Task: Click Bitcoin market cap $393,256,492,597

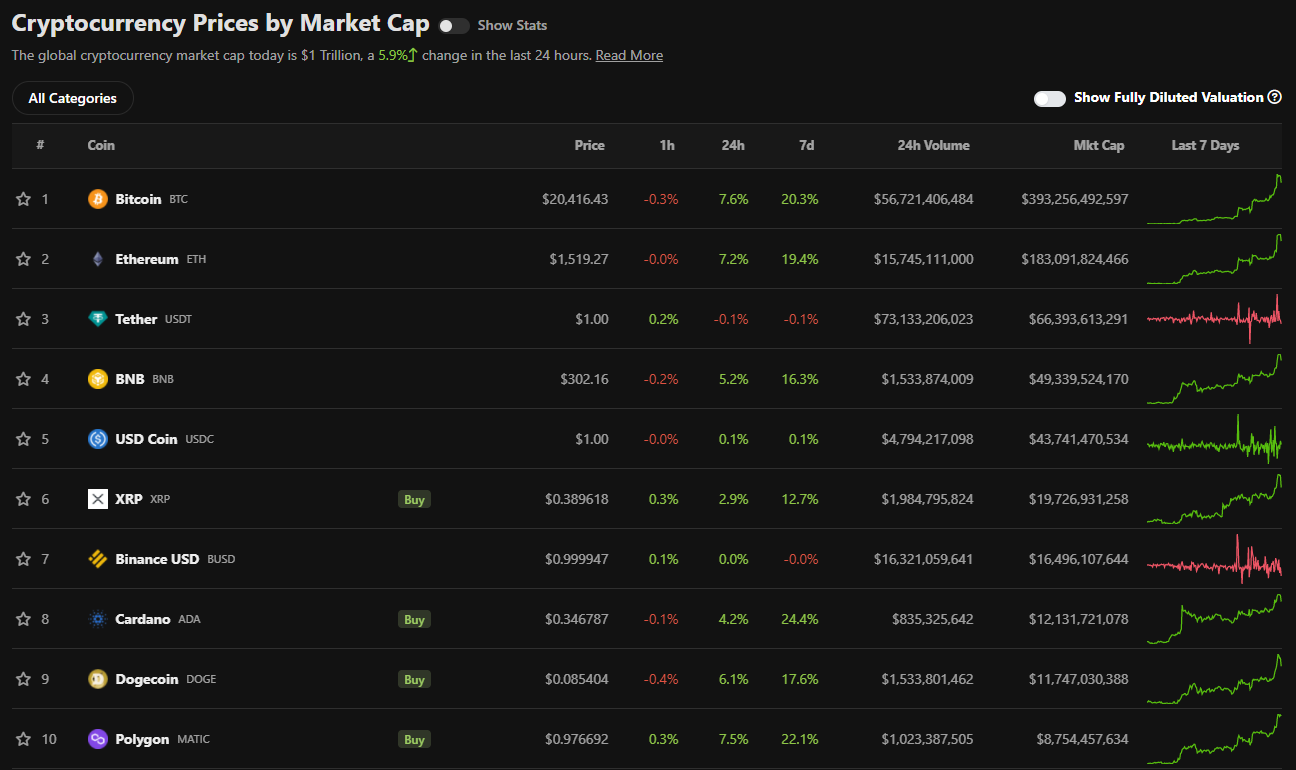Action: (x=1075, y=199)
